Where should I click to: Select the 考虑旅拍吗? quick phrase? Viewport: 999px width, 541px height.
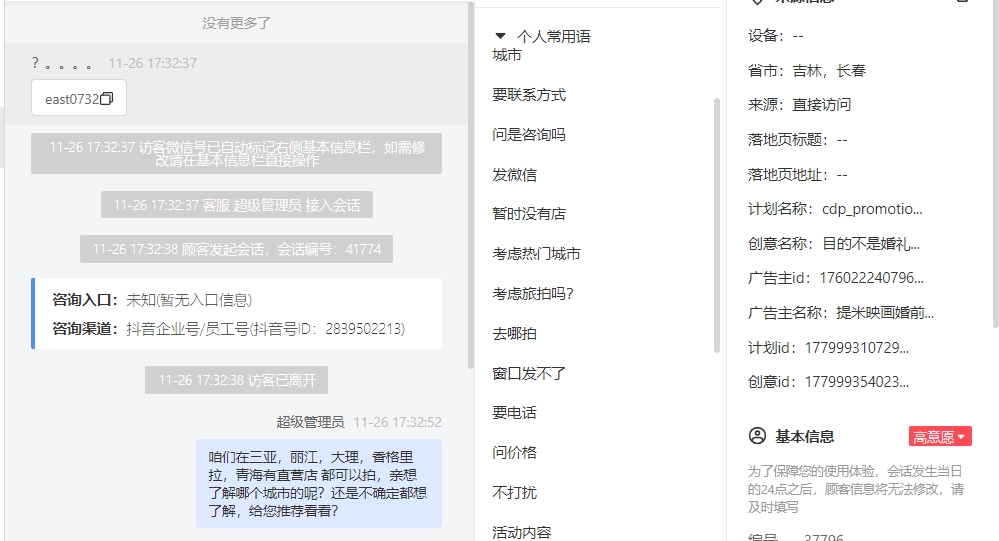pos(533,294)
